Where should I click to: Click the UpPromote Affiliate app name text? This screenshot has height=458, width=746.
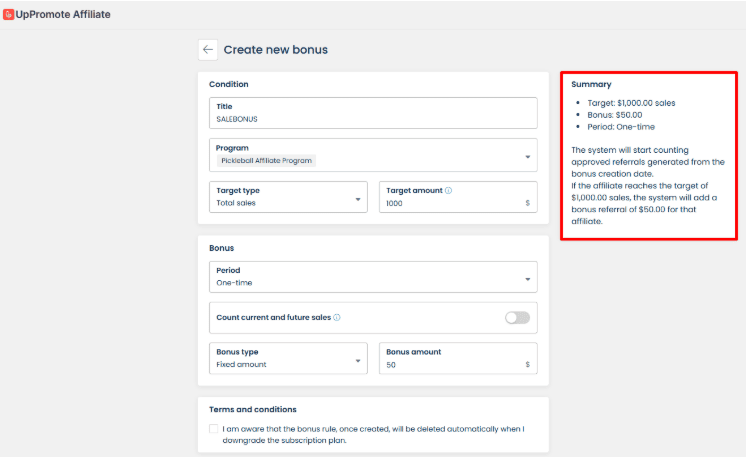coord(64,15)
